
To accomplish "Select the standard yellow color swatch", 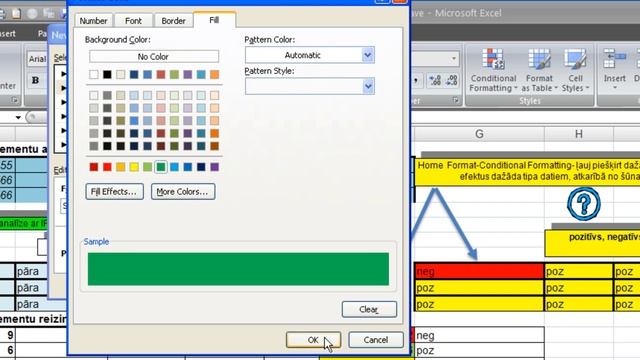I will 134,167.
